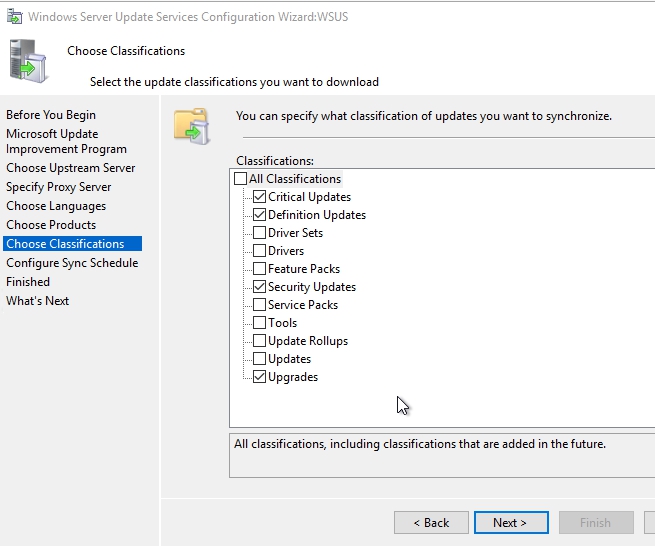
Task: Enable the Driver Sets checkbox
Action: (260, 233)
